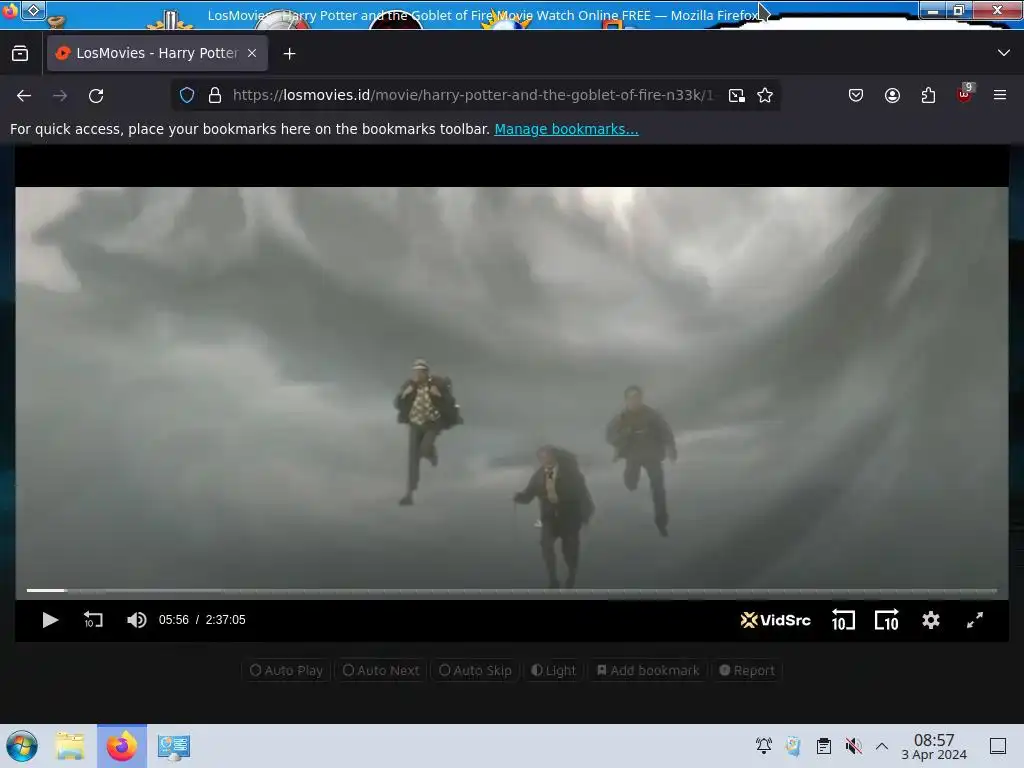This screenshot has width=1024, height=768.
Task: Open the extensions puzzle menu
Action: (x=928, y=95)
